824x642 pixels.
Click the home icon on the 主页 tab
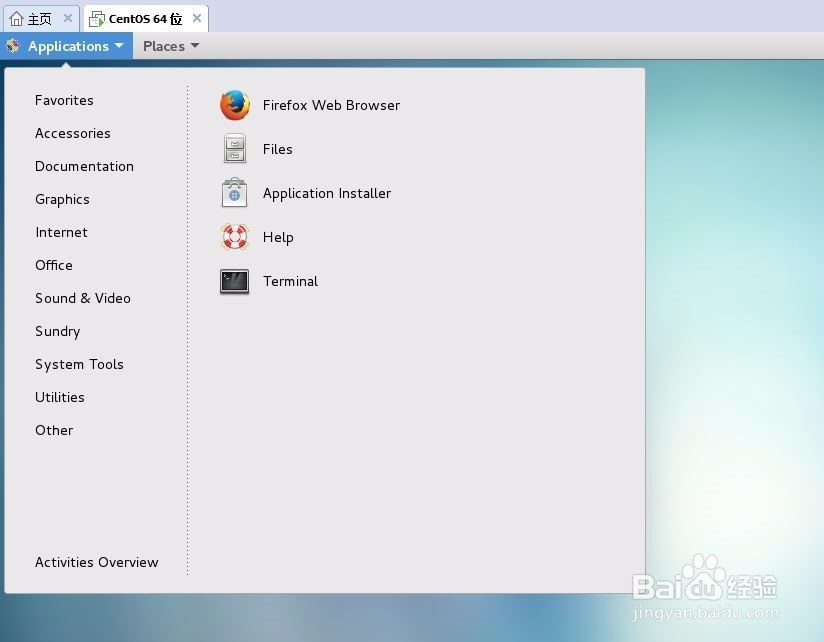point(16,19)
